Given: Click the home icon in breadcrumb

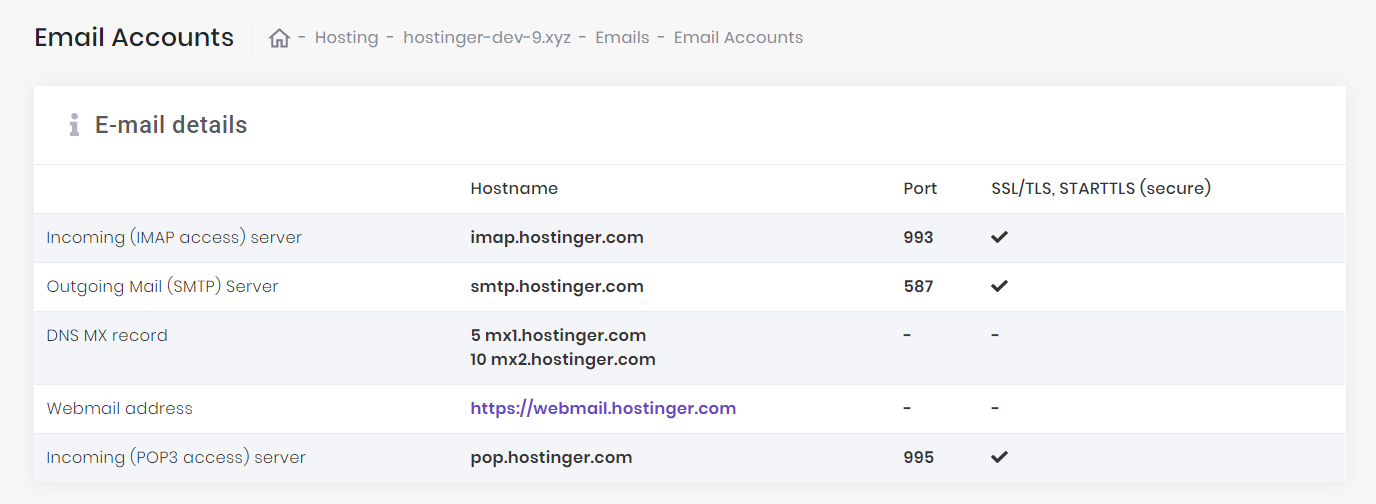Looking at the screenshot, I should [279, 38].
